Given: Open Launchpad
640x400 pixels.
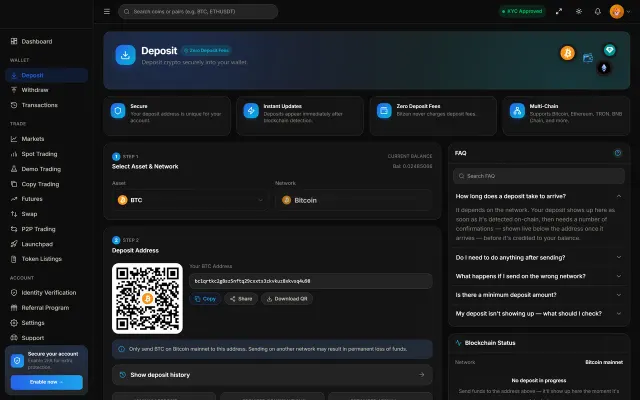Looking at the screenshot, I should point(47,244).
